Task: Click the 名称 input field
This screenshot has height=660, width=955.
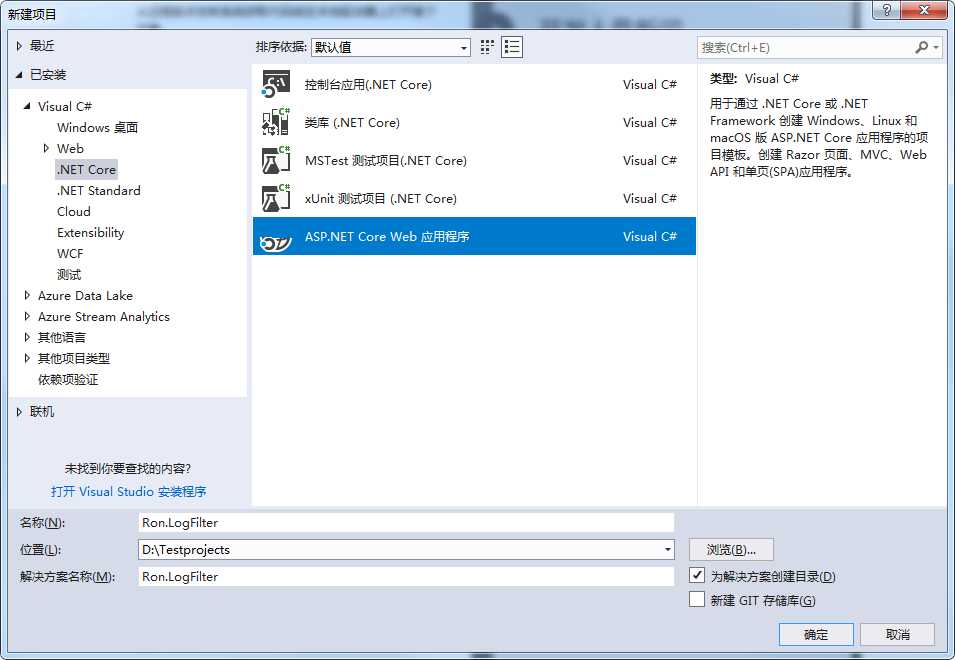Action: 406,522
